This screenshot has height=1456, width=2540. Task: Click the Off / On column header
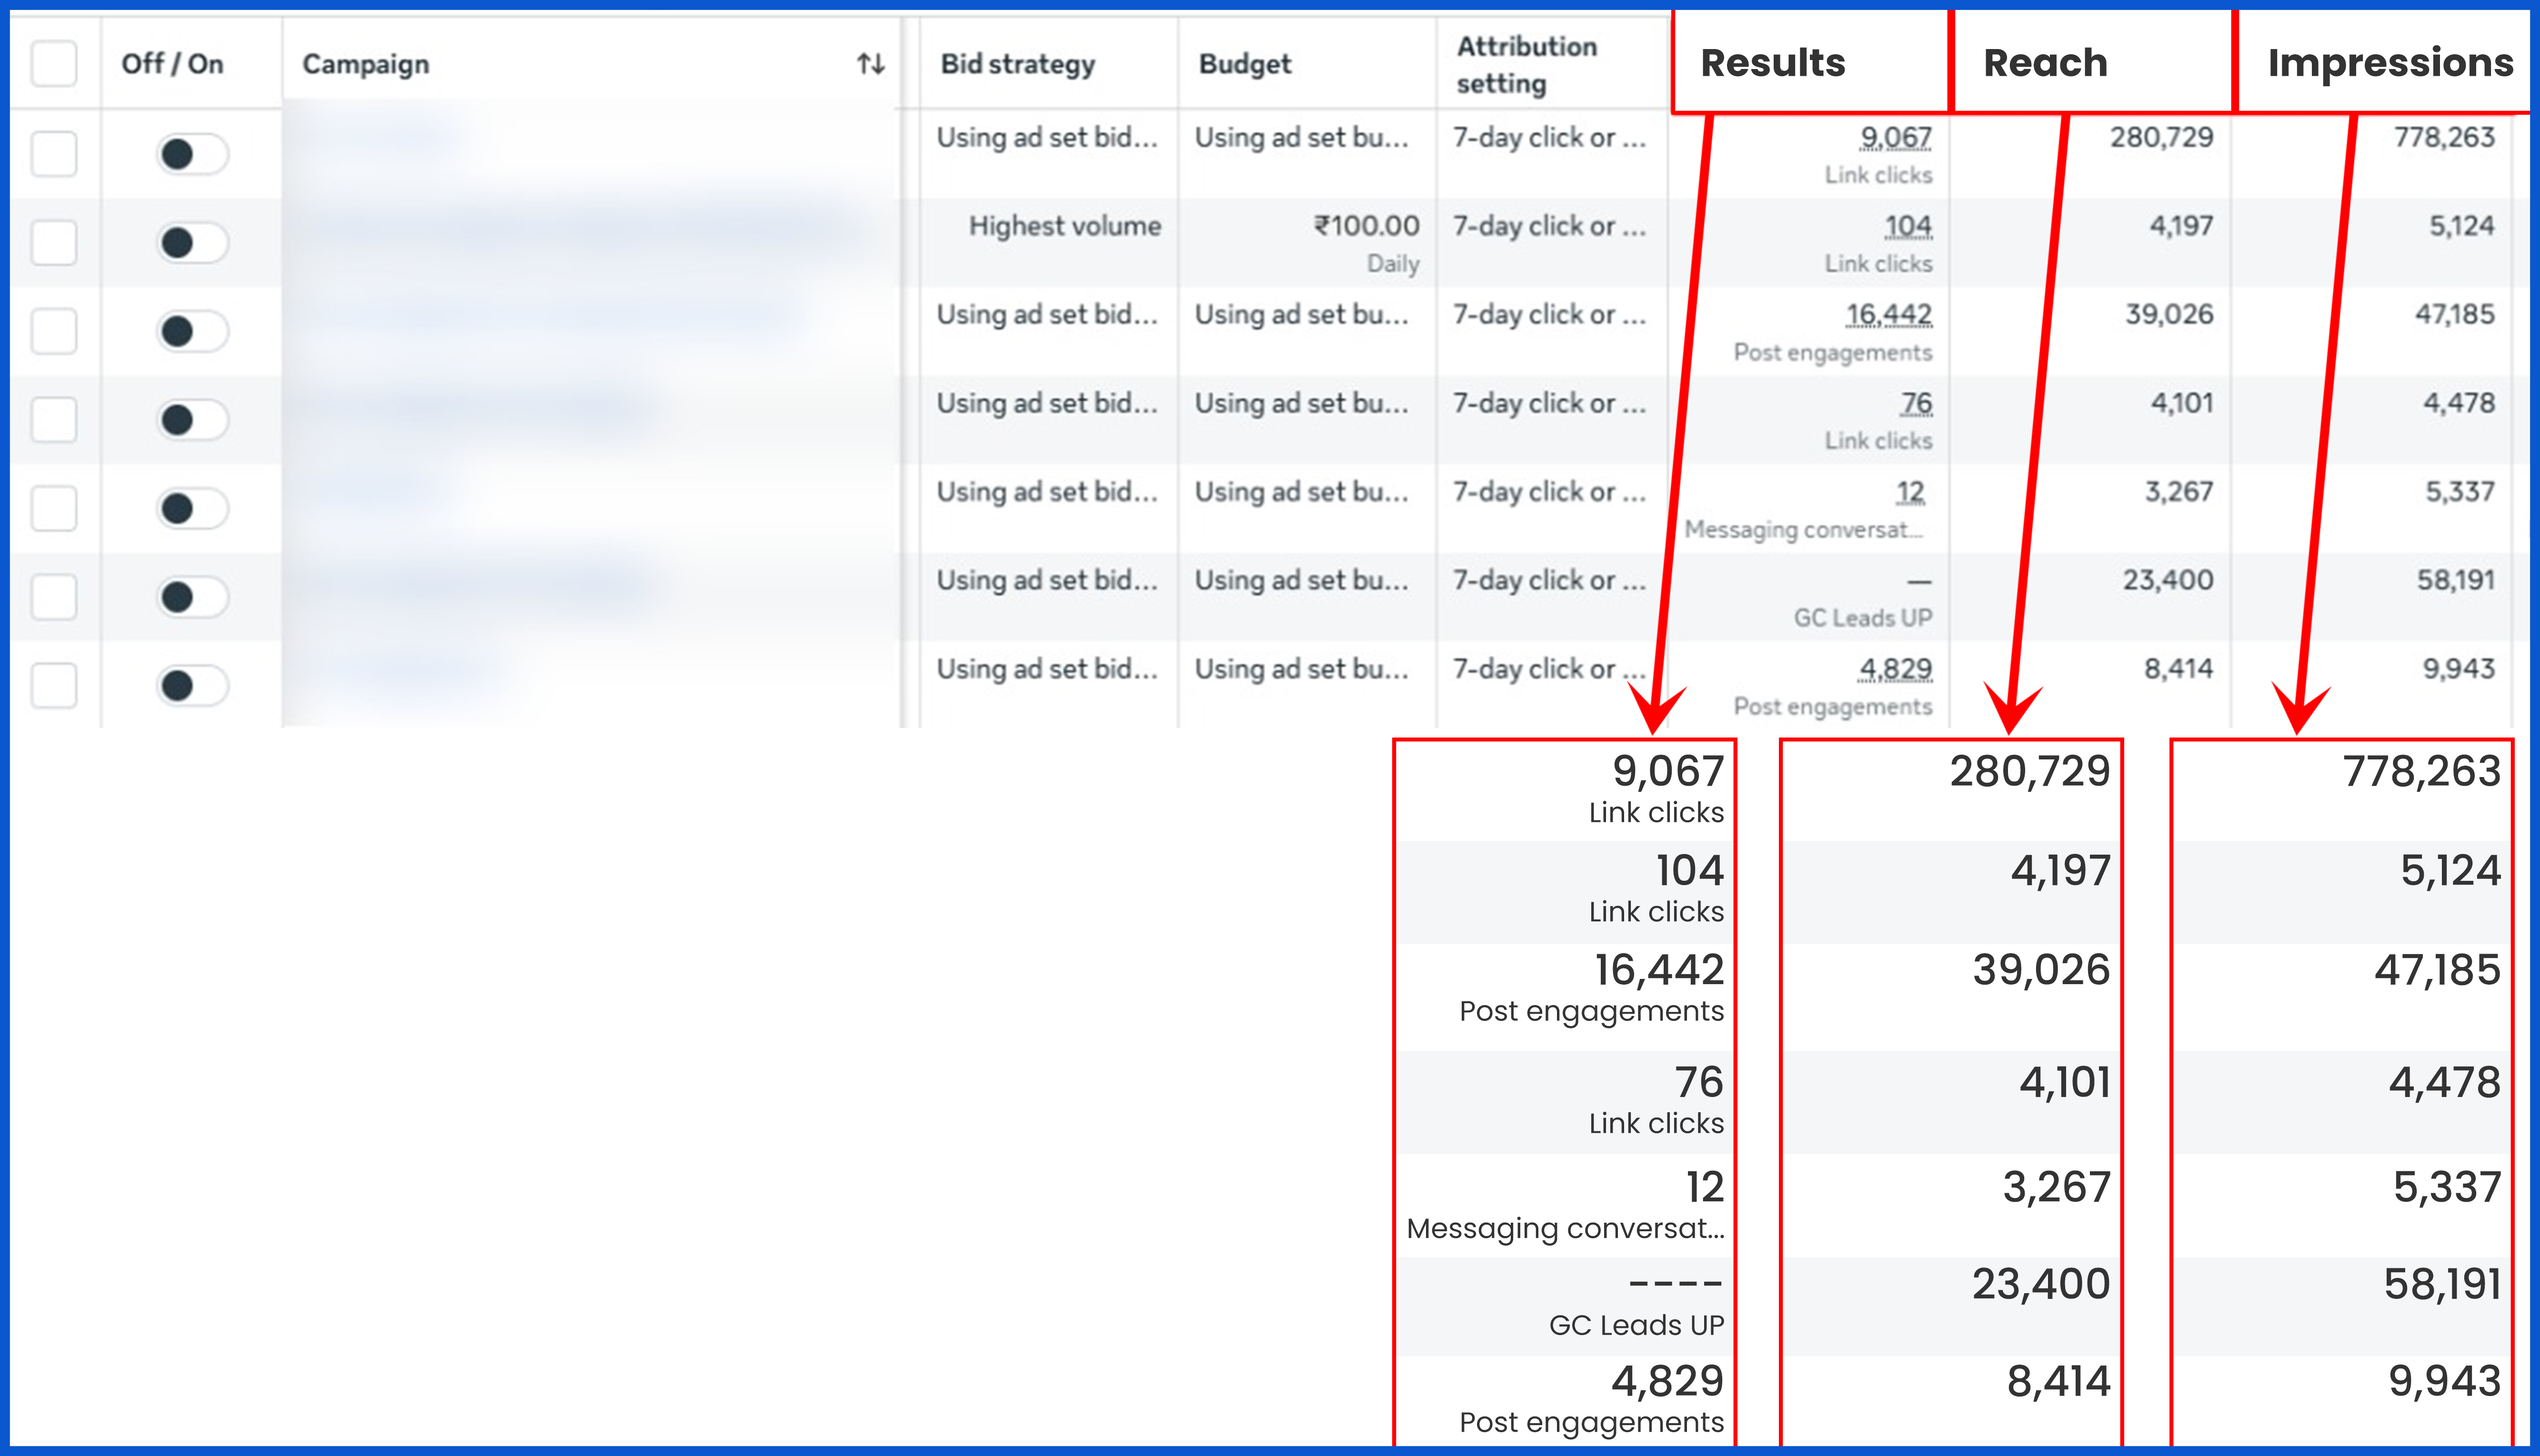point(172,64)
